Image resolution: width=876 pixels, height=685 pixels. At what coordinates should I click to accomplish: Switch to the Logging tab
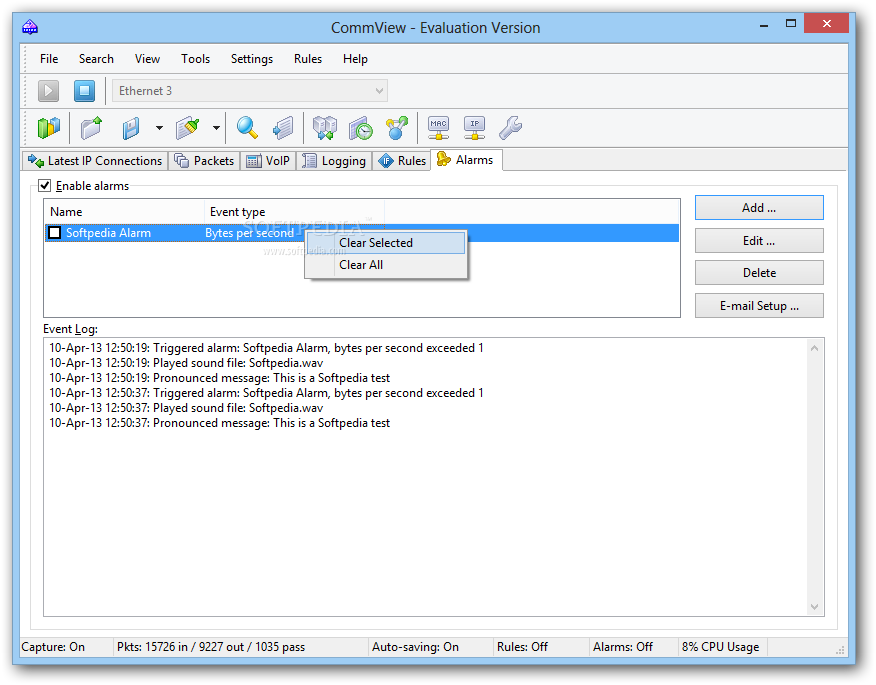pyautogui.click(x=334, y=161)
